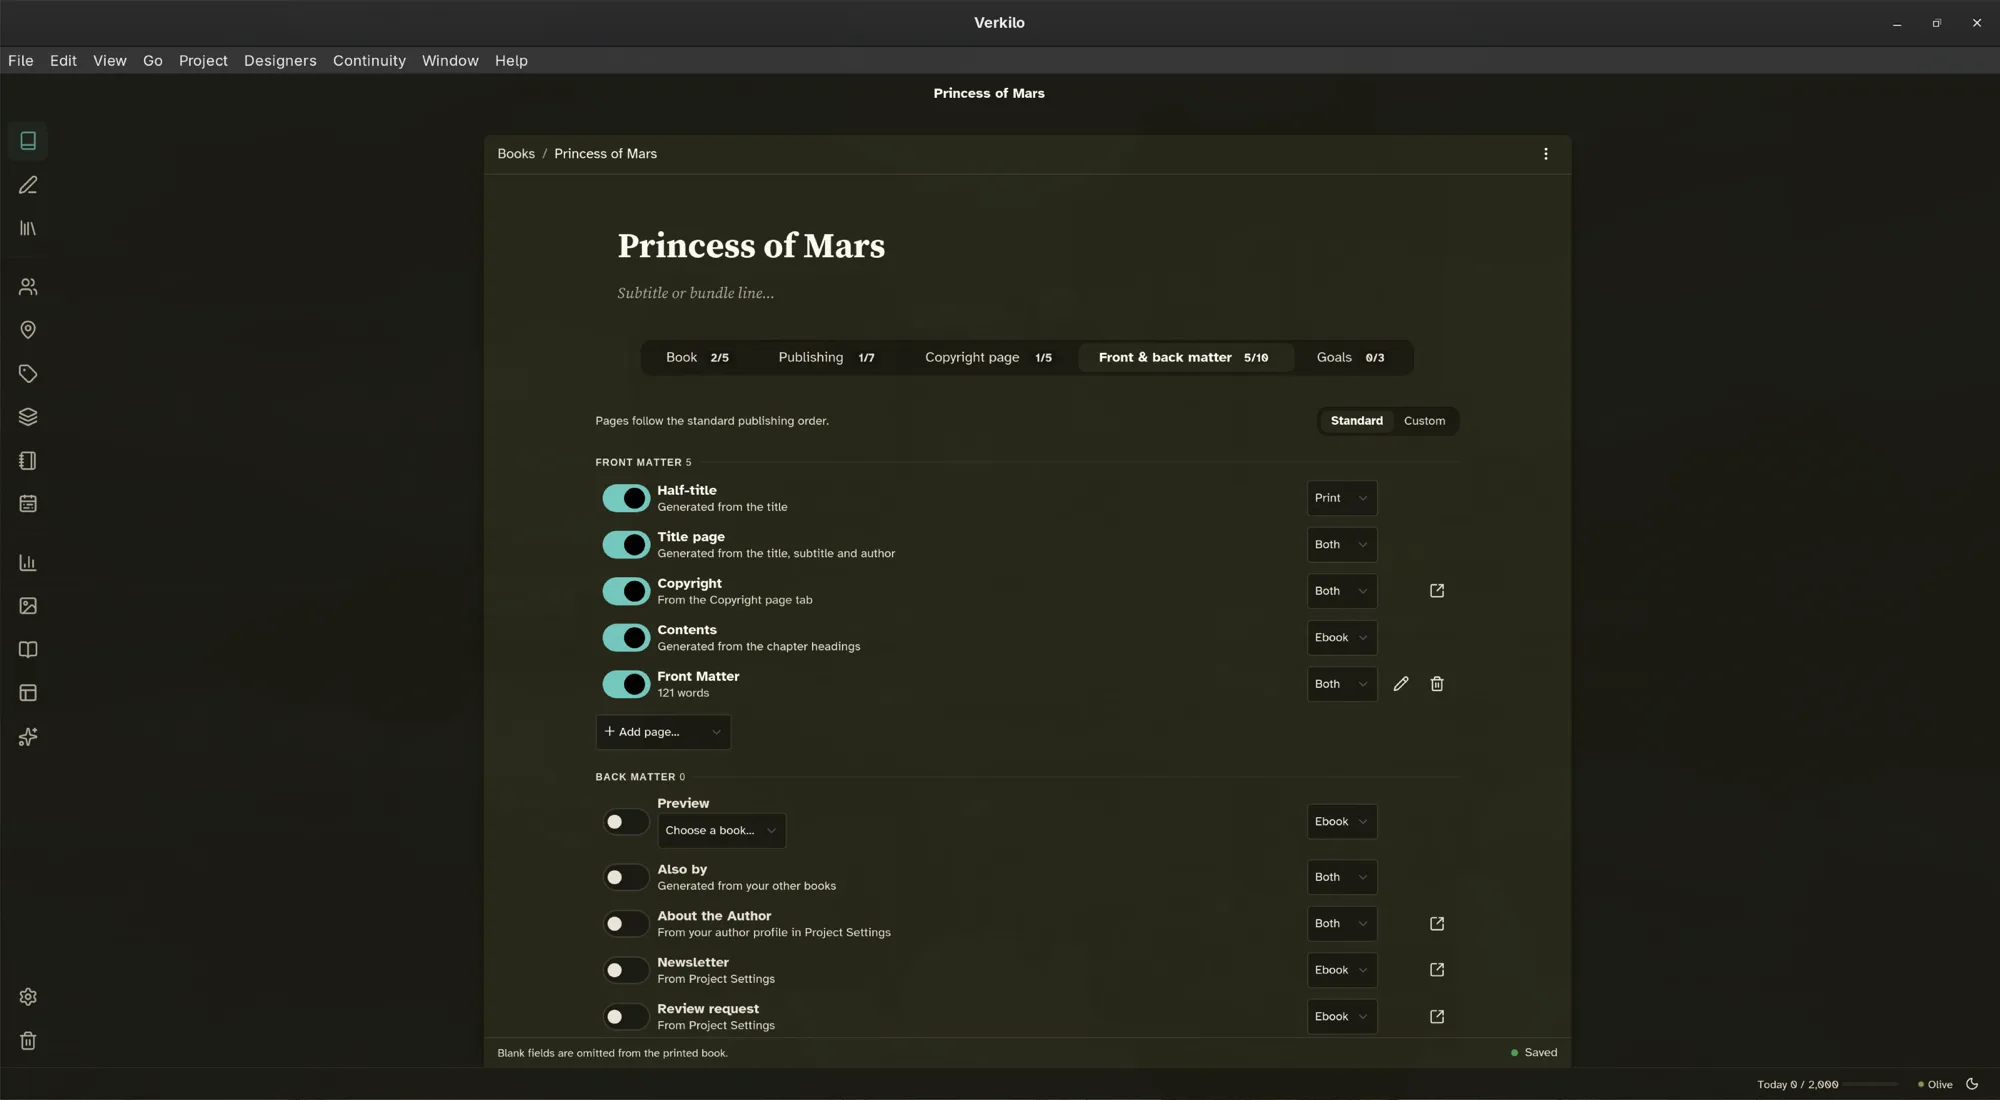
Task: Open About the Author external link icon
Action: [1437, 924]
